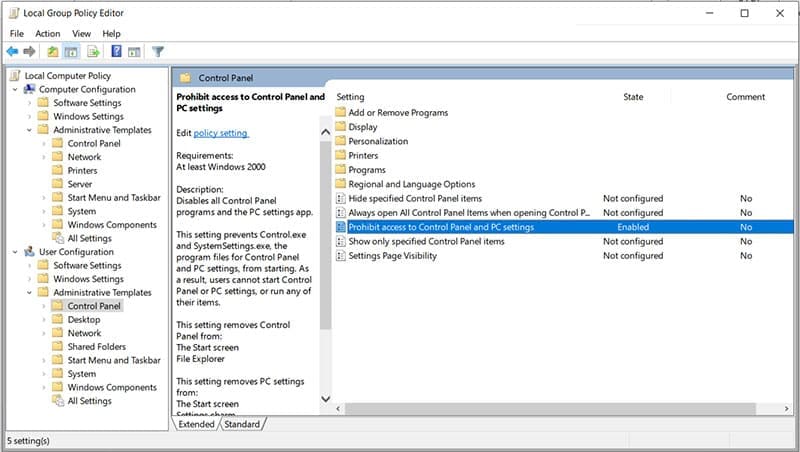This screenshot has height=452, width=800.
Task: Switch to the Standard tab
Action: [x=241, y=424]
